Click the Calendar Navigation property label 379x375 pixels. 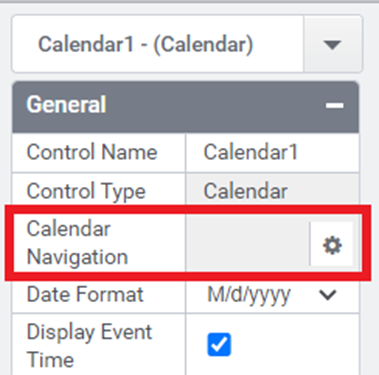(77, 243)
